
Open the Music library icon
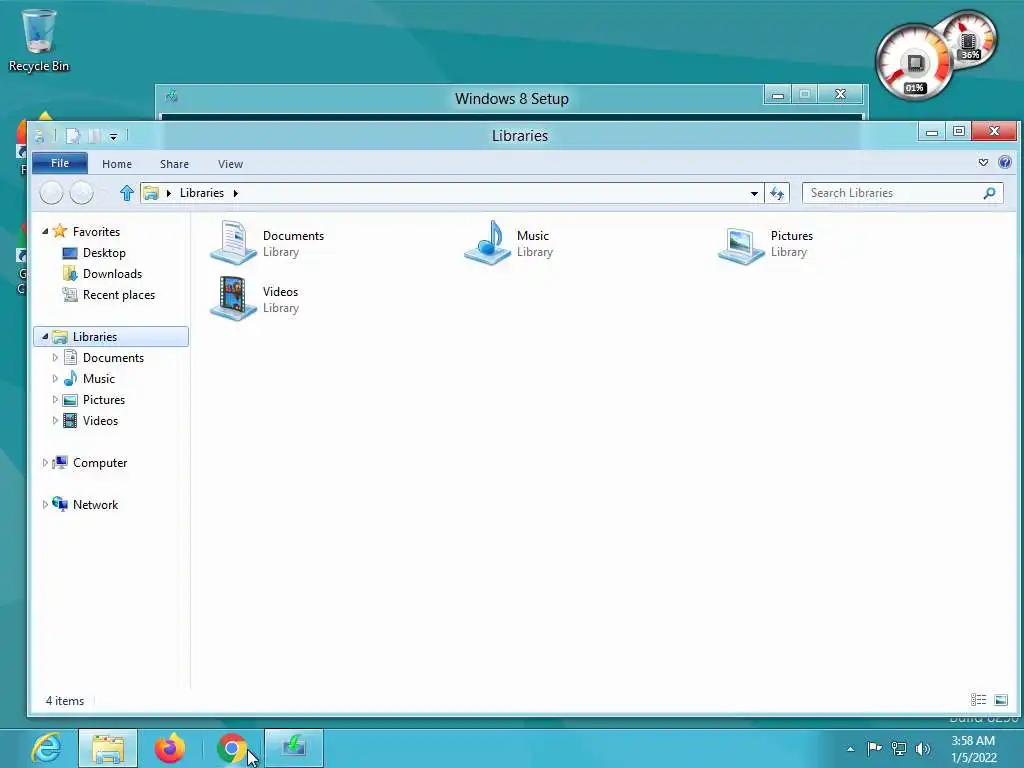click(487, 243)
